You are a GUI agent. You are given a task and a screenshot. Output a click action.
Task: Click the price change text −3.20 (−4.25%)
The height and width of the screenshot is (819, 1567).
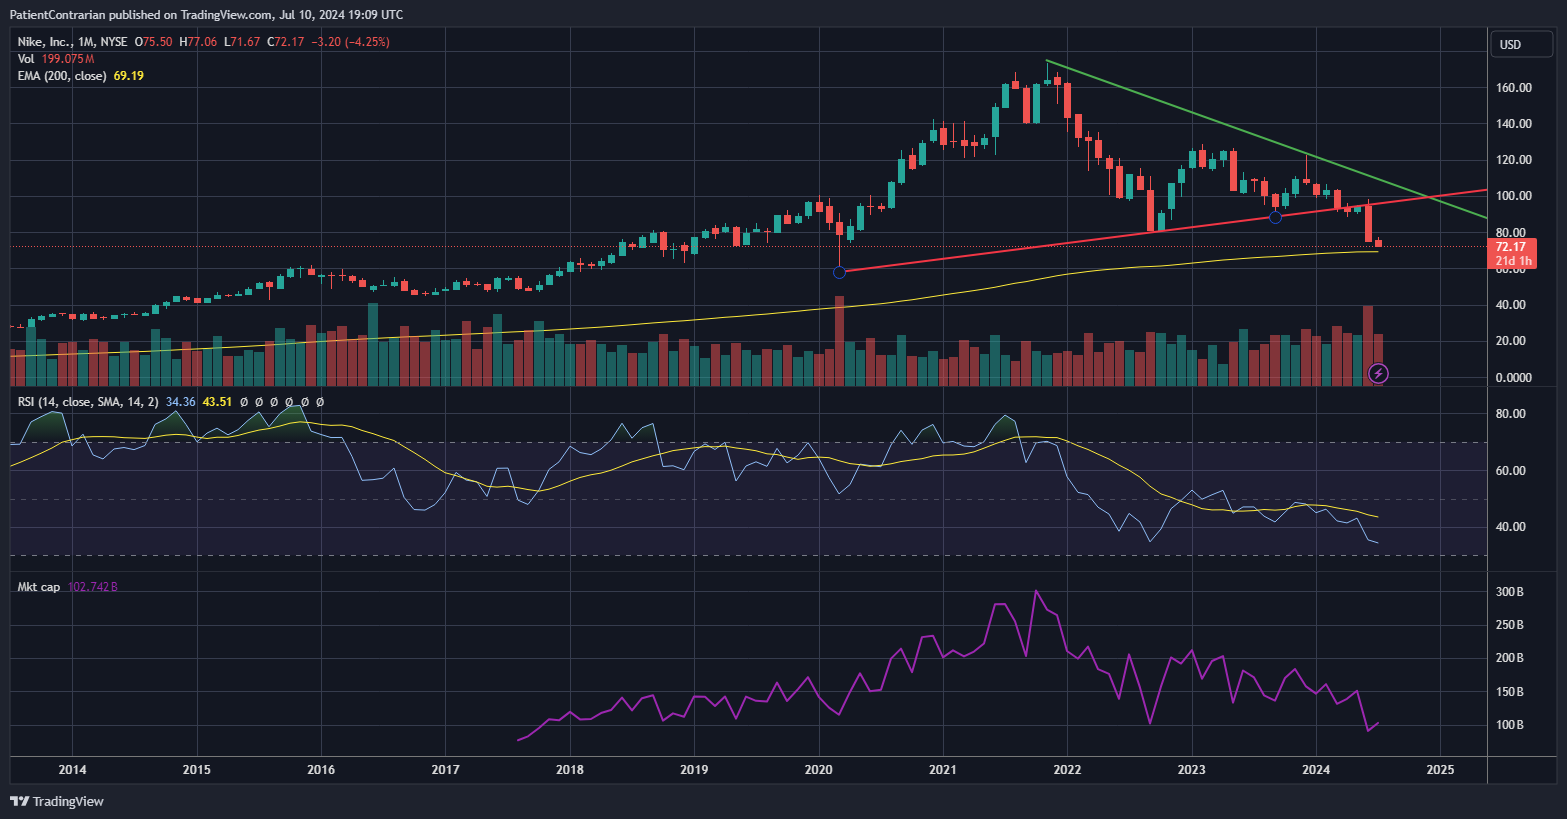(x=350, y=42)
